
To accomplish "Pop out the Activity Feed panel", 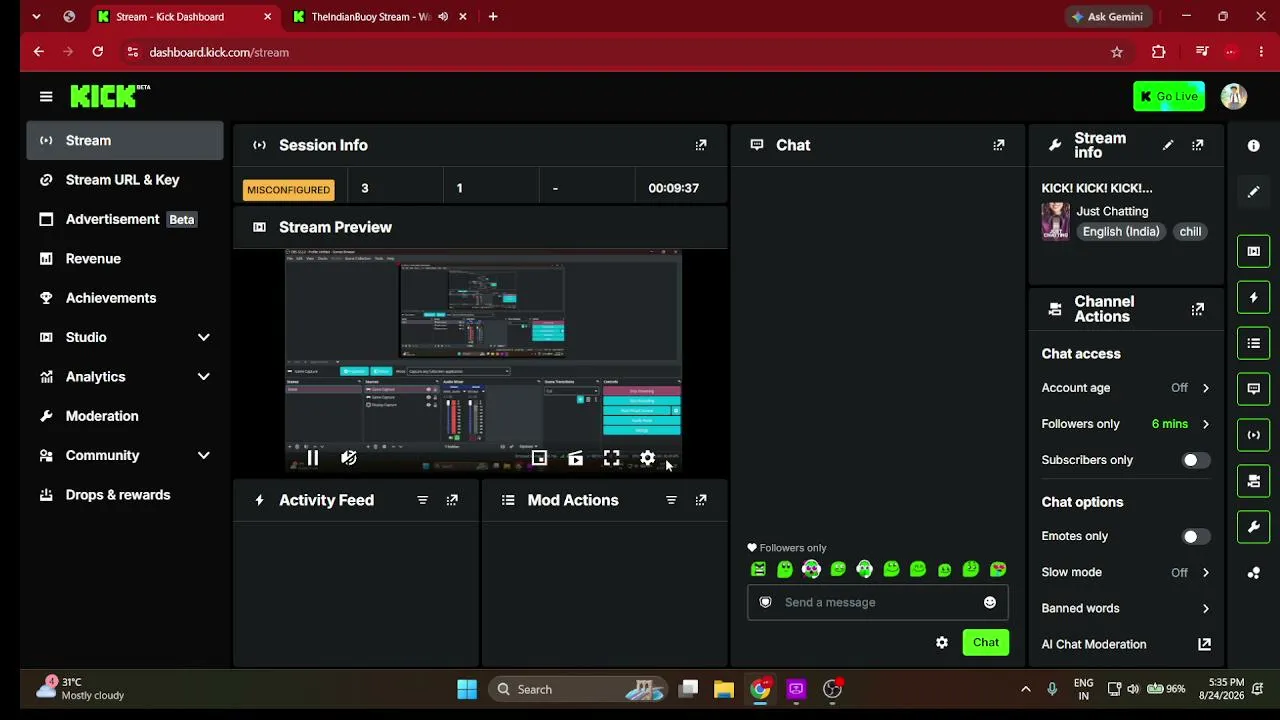I will [x=452, y=500].
